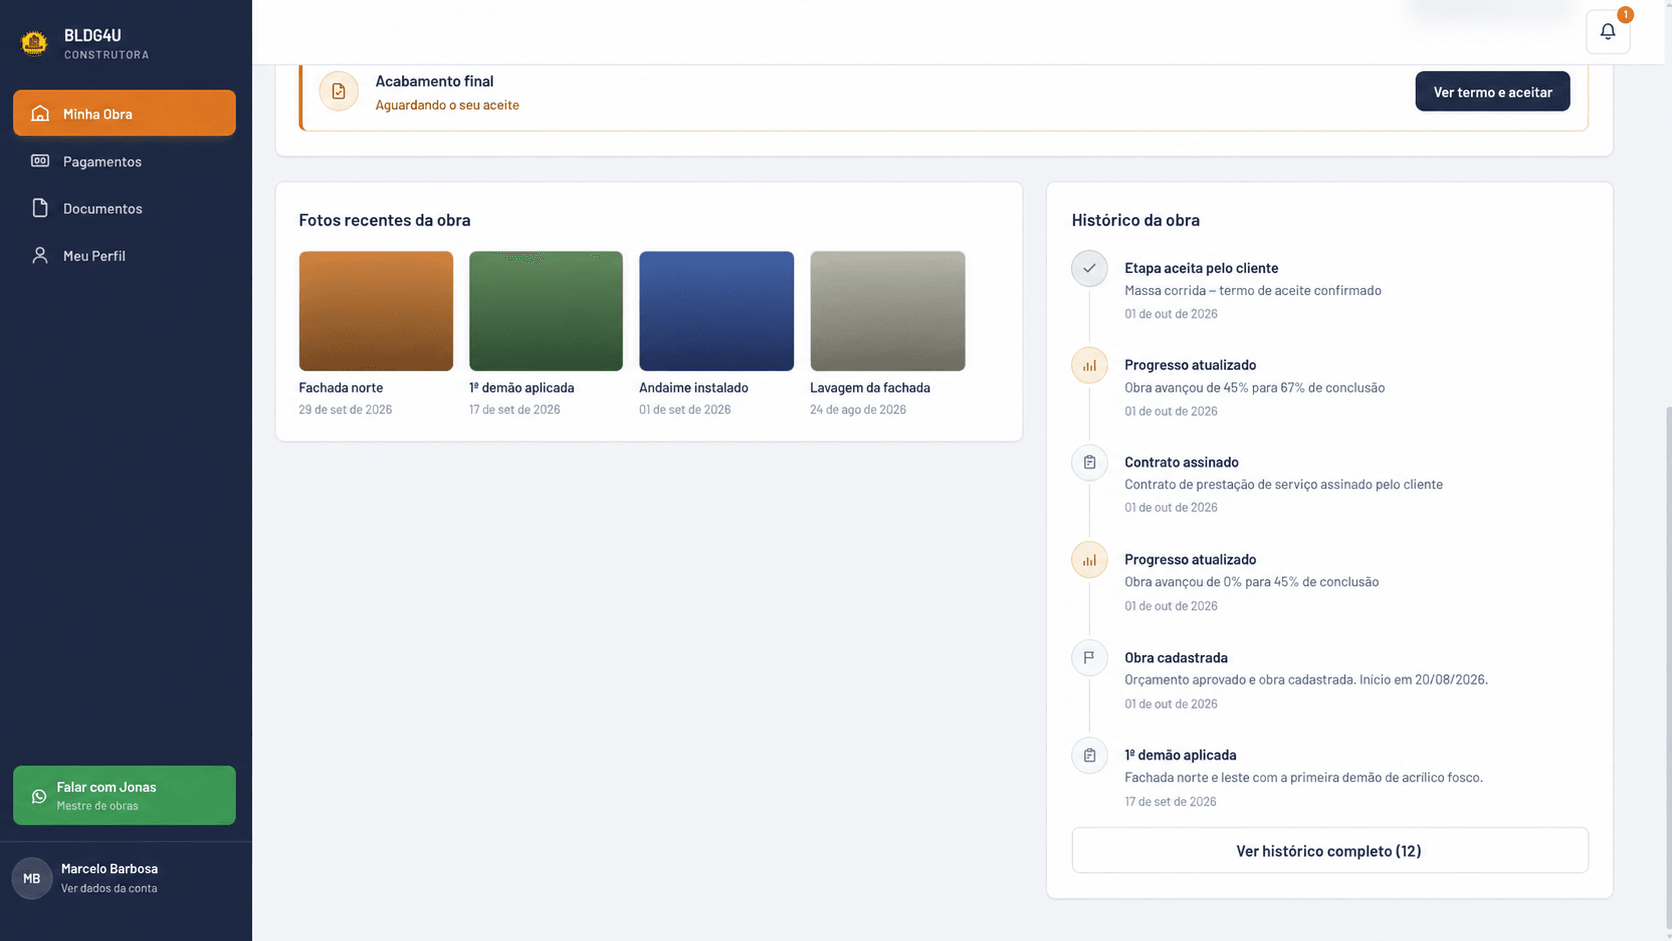Click the Falar com Jonas button
Screen dimensions: 1672x941
tap(124, 795)
